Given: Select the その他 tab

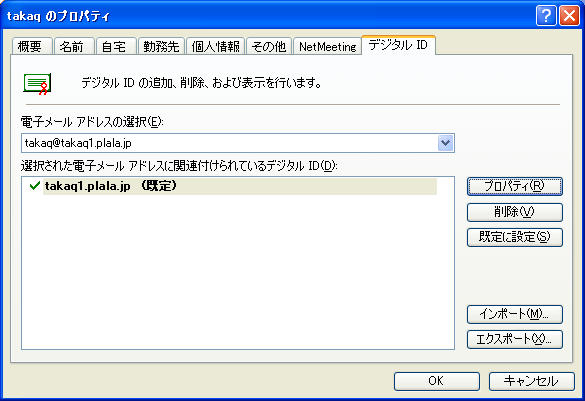Looking at the screenshot, I should [269, 46].
